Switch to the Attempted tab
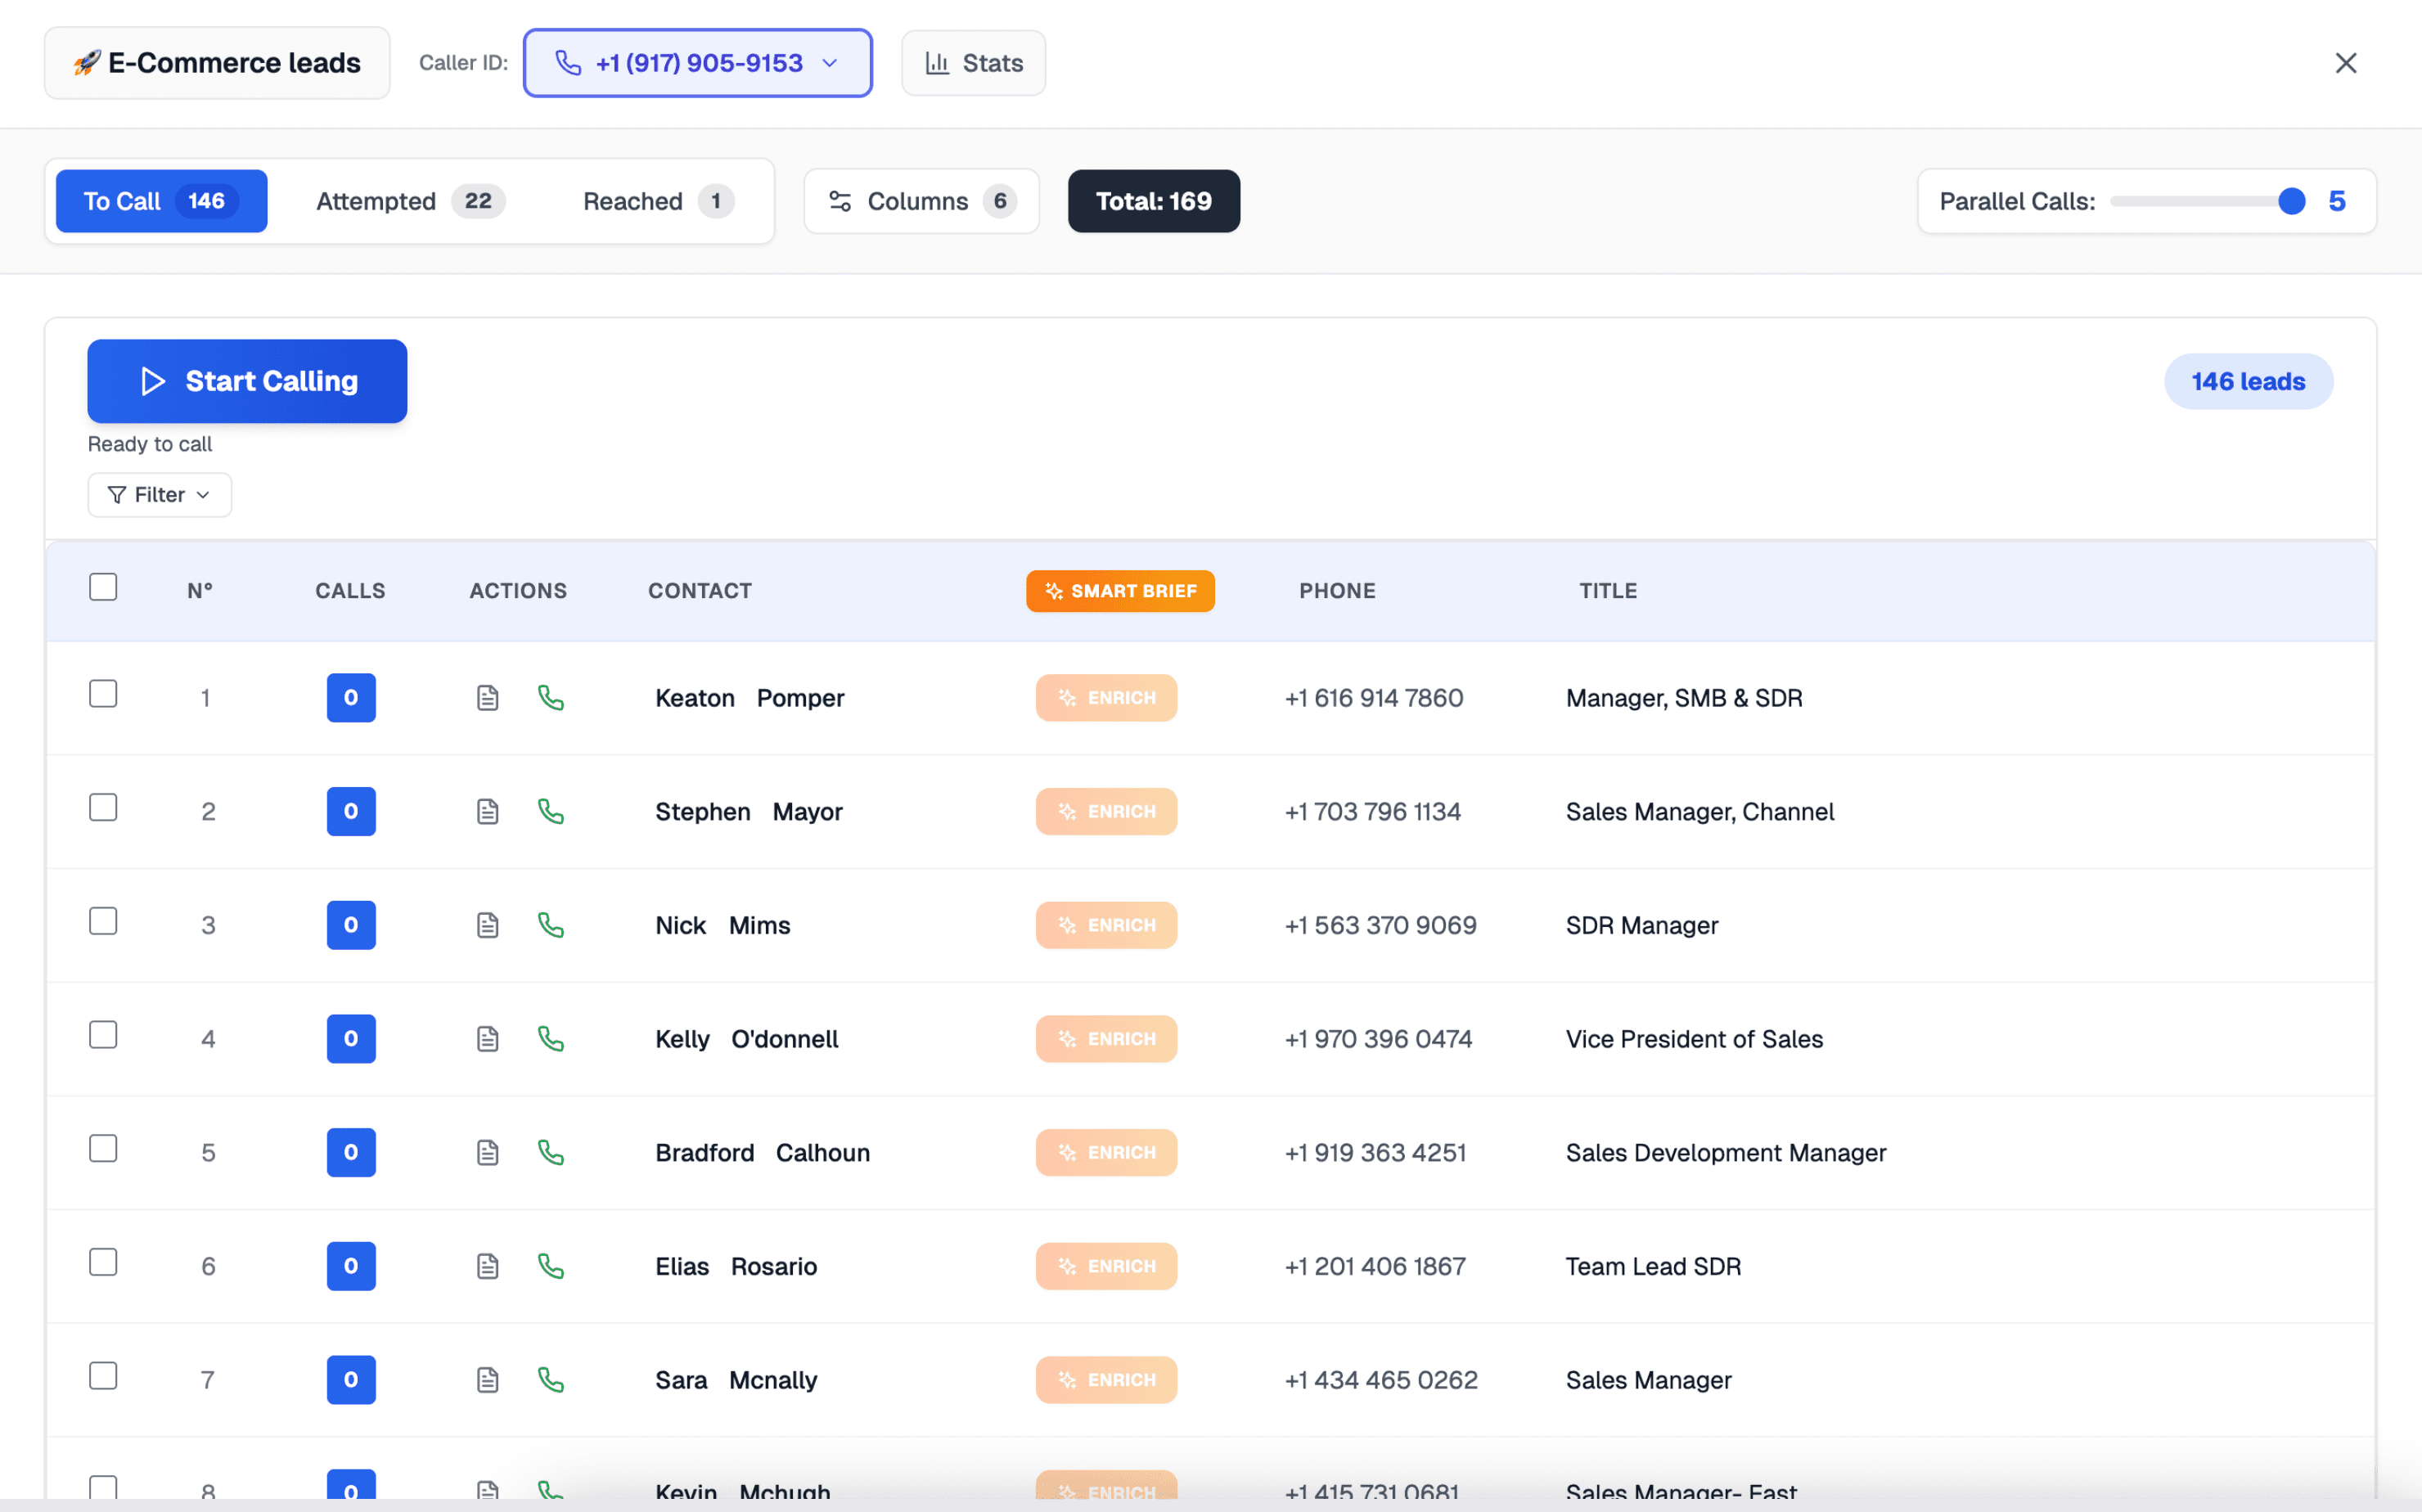The width and height of the screenshot is (2422, 1512). 409,201
